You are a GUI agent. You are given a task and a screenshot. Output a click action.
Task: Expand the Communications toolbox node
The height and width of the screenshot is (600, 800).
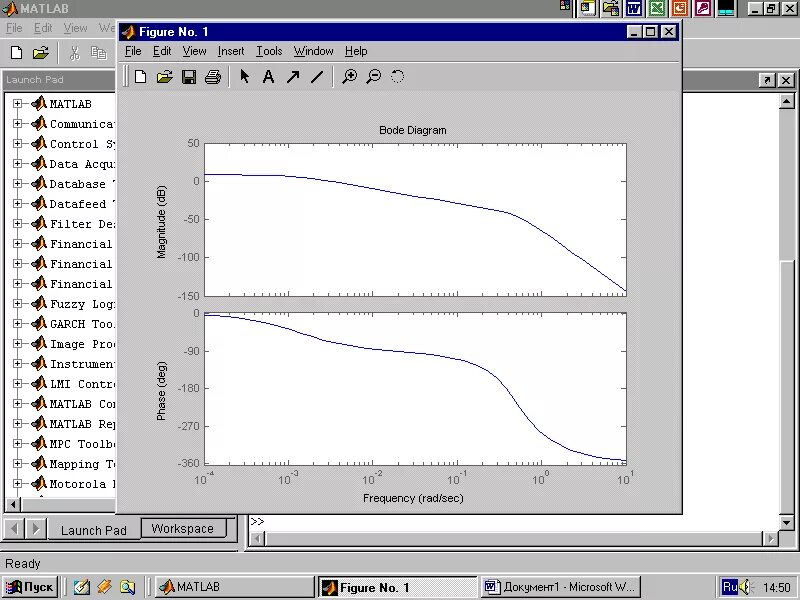click(17, 123)
